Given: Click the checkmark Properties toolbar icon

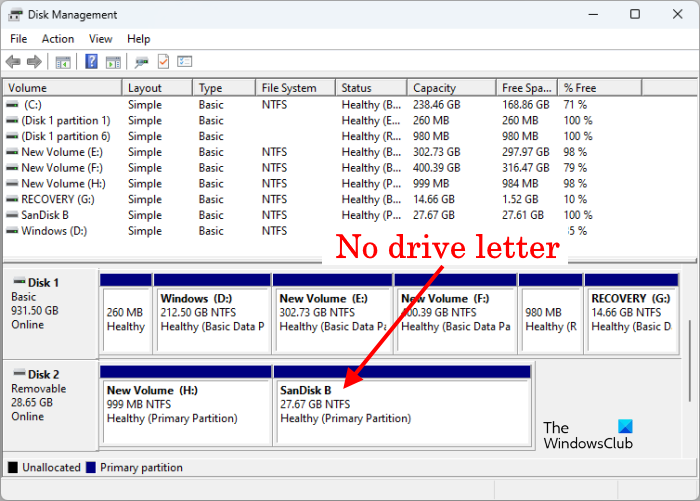Looking at the screenshot, I should pos(163,62).
